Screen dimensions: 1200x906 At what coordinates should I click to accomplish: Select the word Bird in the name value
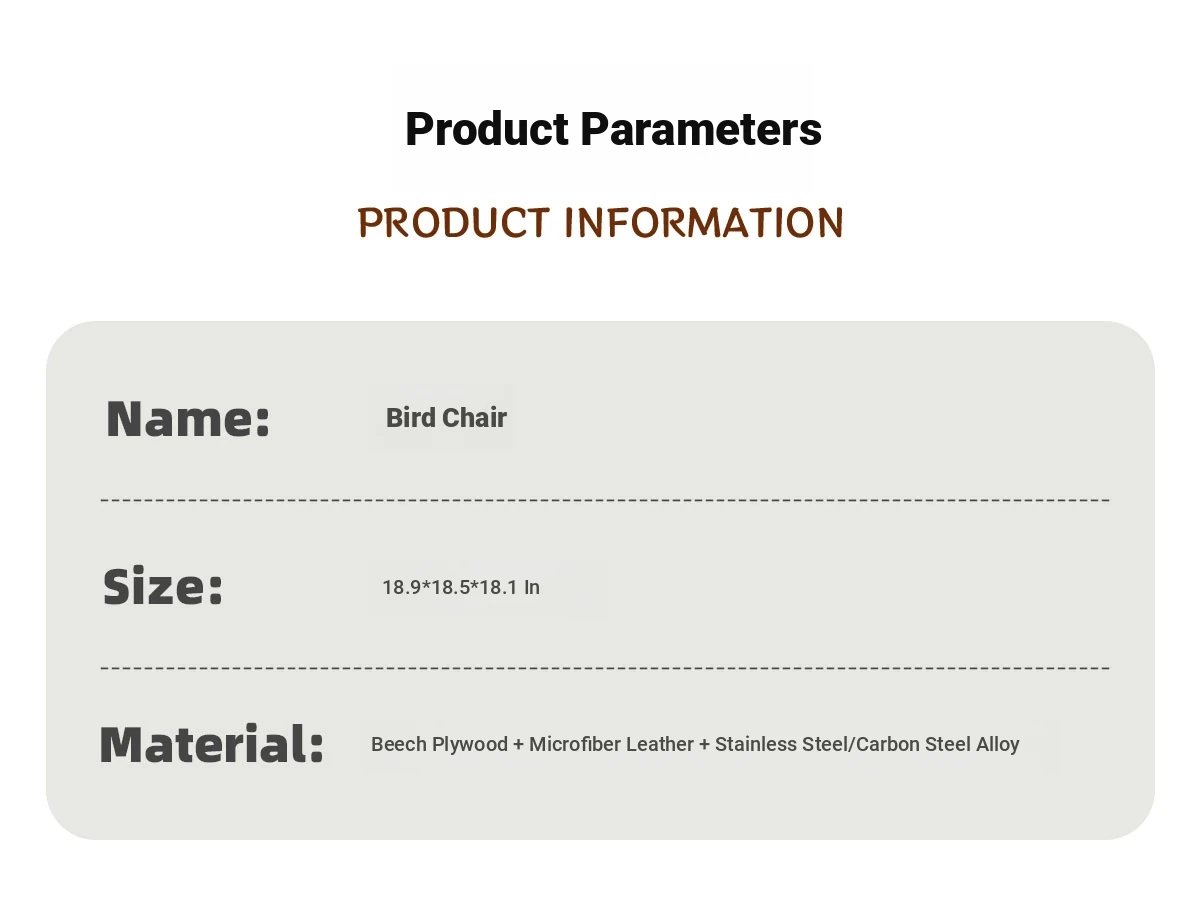click(410, 417)
